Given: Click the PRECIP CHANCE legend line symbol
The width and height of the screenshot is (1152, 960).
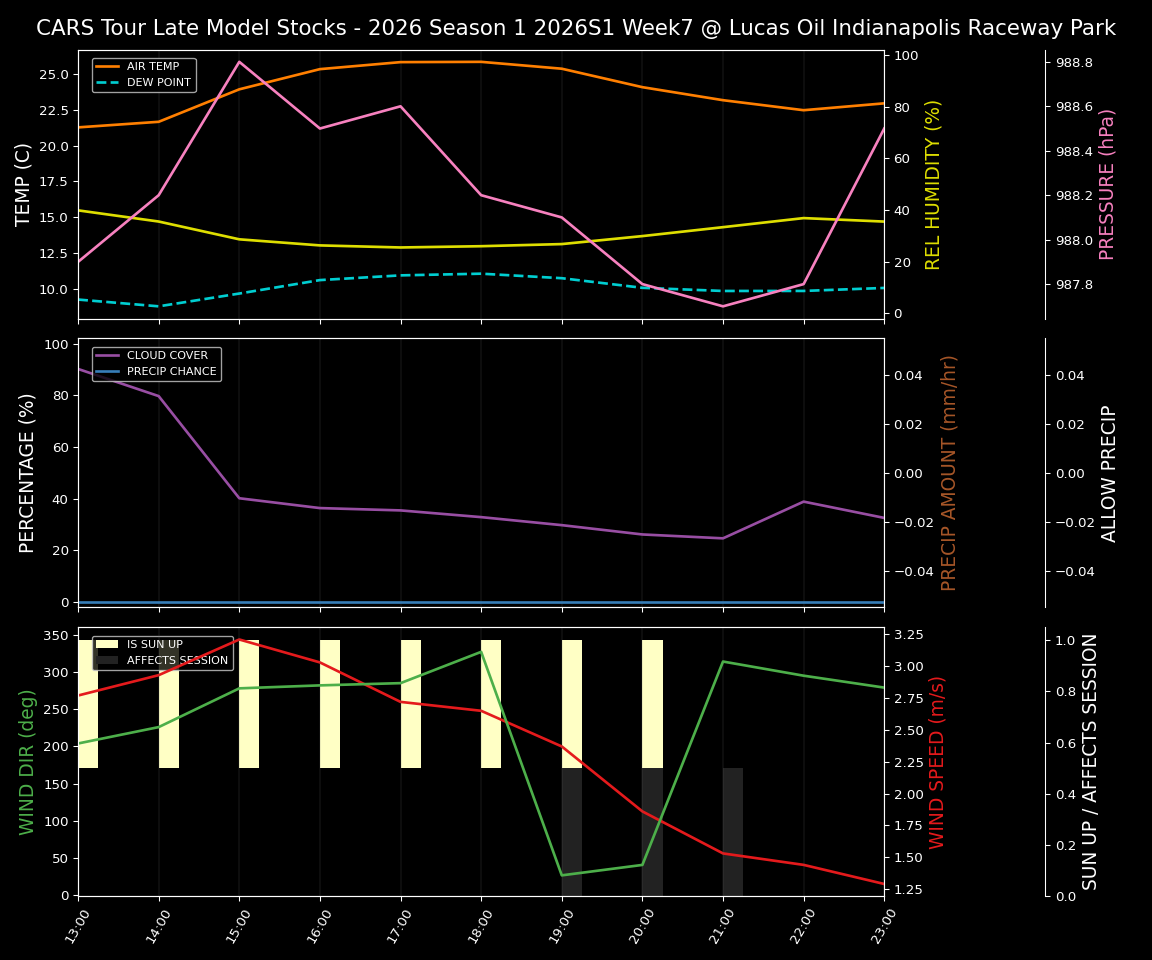Looking at the screenshot, I should click(110, 371).
